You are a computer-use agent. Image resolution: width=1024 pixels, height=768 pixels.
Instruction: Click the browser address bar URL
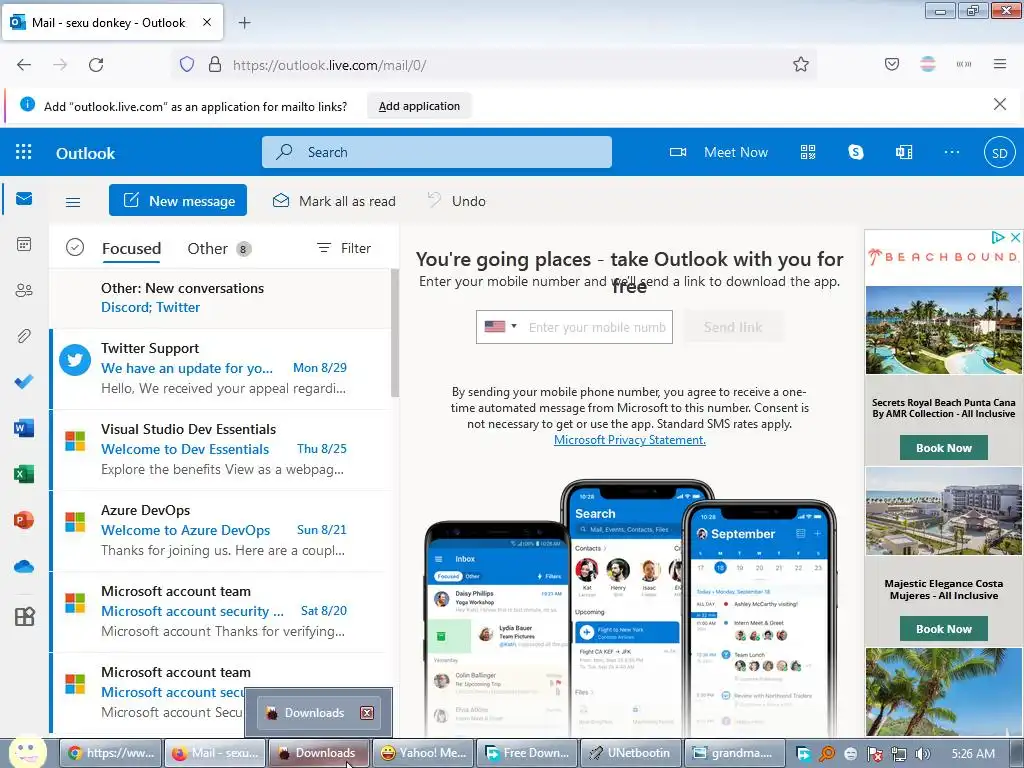[330, 65]
